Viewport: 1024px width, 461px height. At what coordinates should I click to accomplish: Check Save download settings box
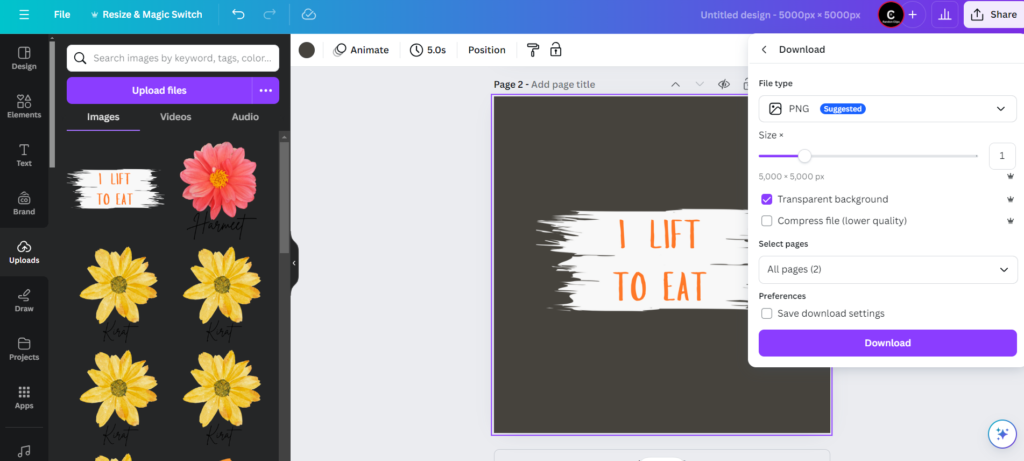pyautogui.click(x=767, y=313)
